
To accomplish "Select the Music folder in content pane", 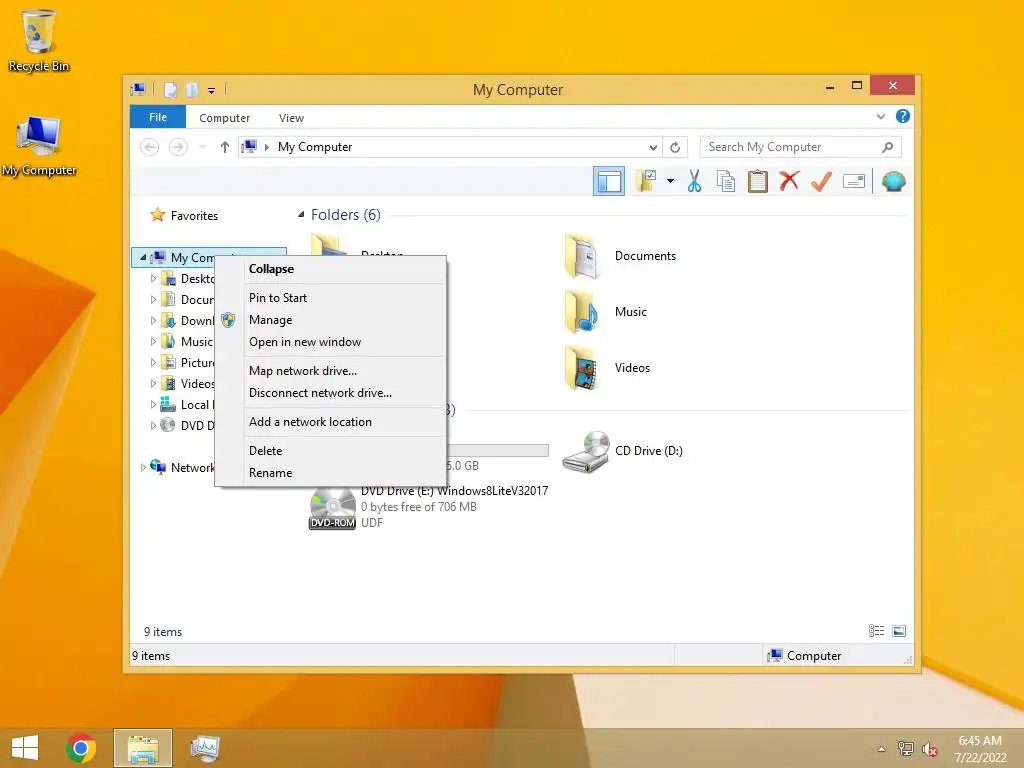I will click(605, 312).
